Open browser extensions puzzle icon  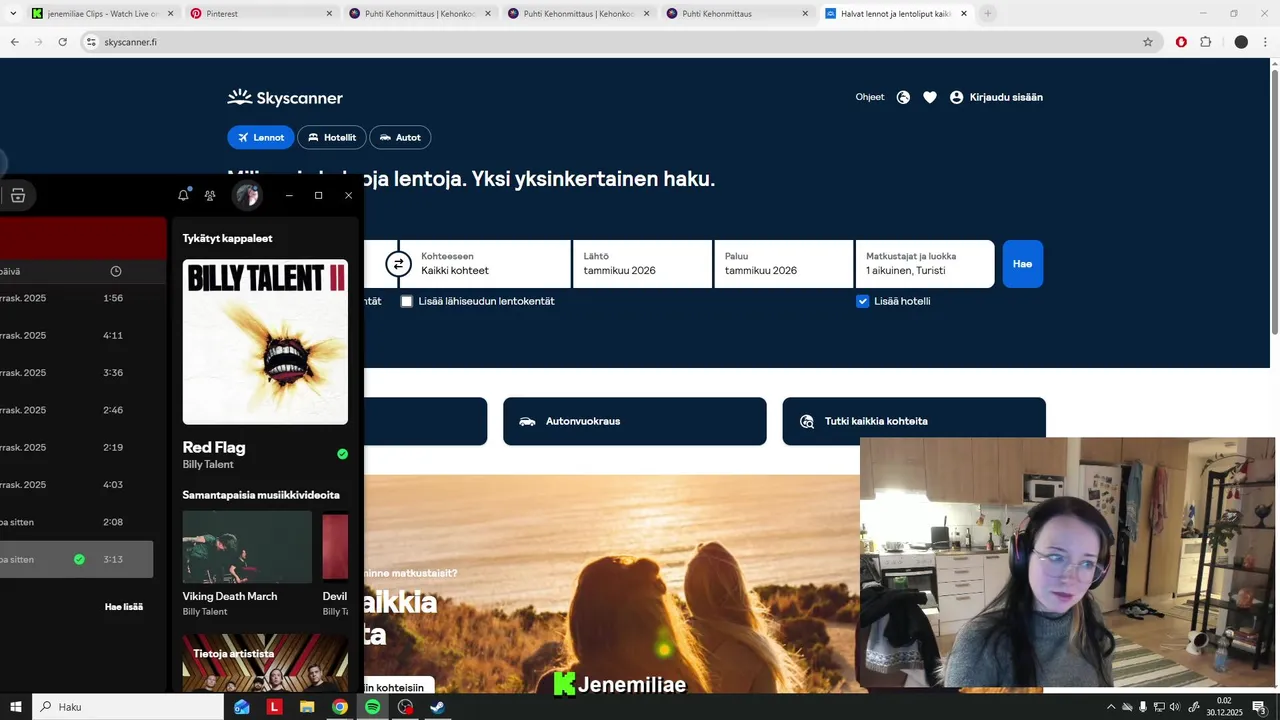(x=1205, y=42)
